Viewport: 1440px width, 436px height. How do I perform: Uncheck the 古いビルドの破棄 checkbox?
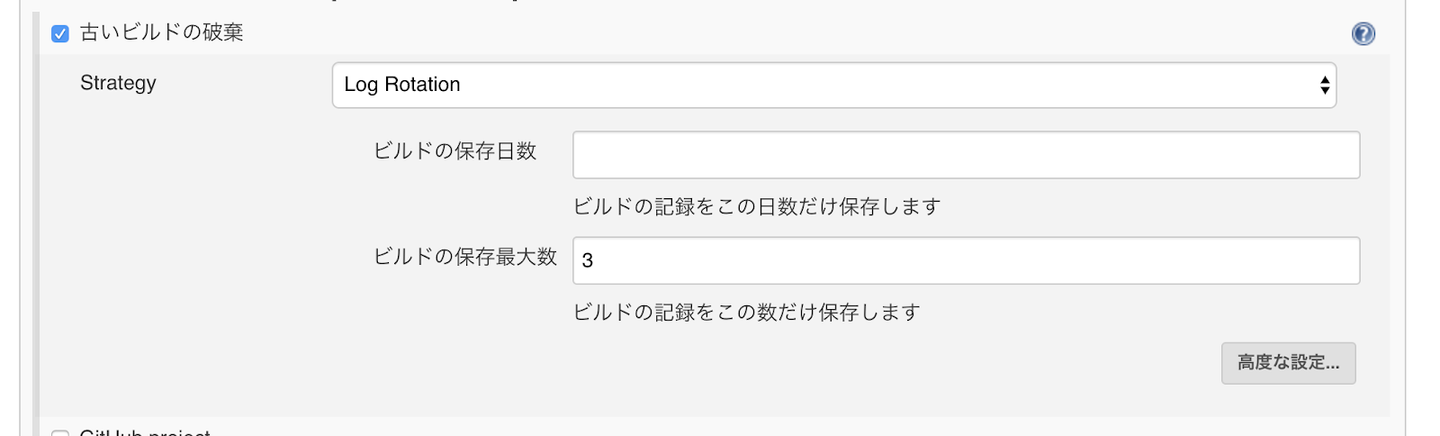[x=60, y=34]
